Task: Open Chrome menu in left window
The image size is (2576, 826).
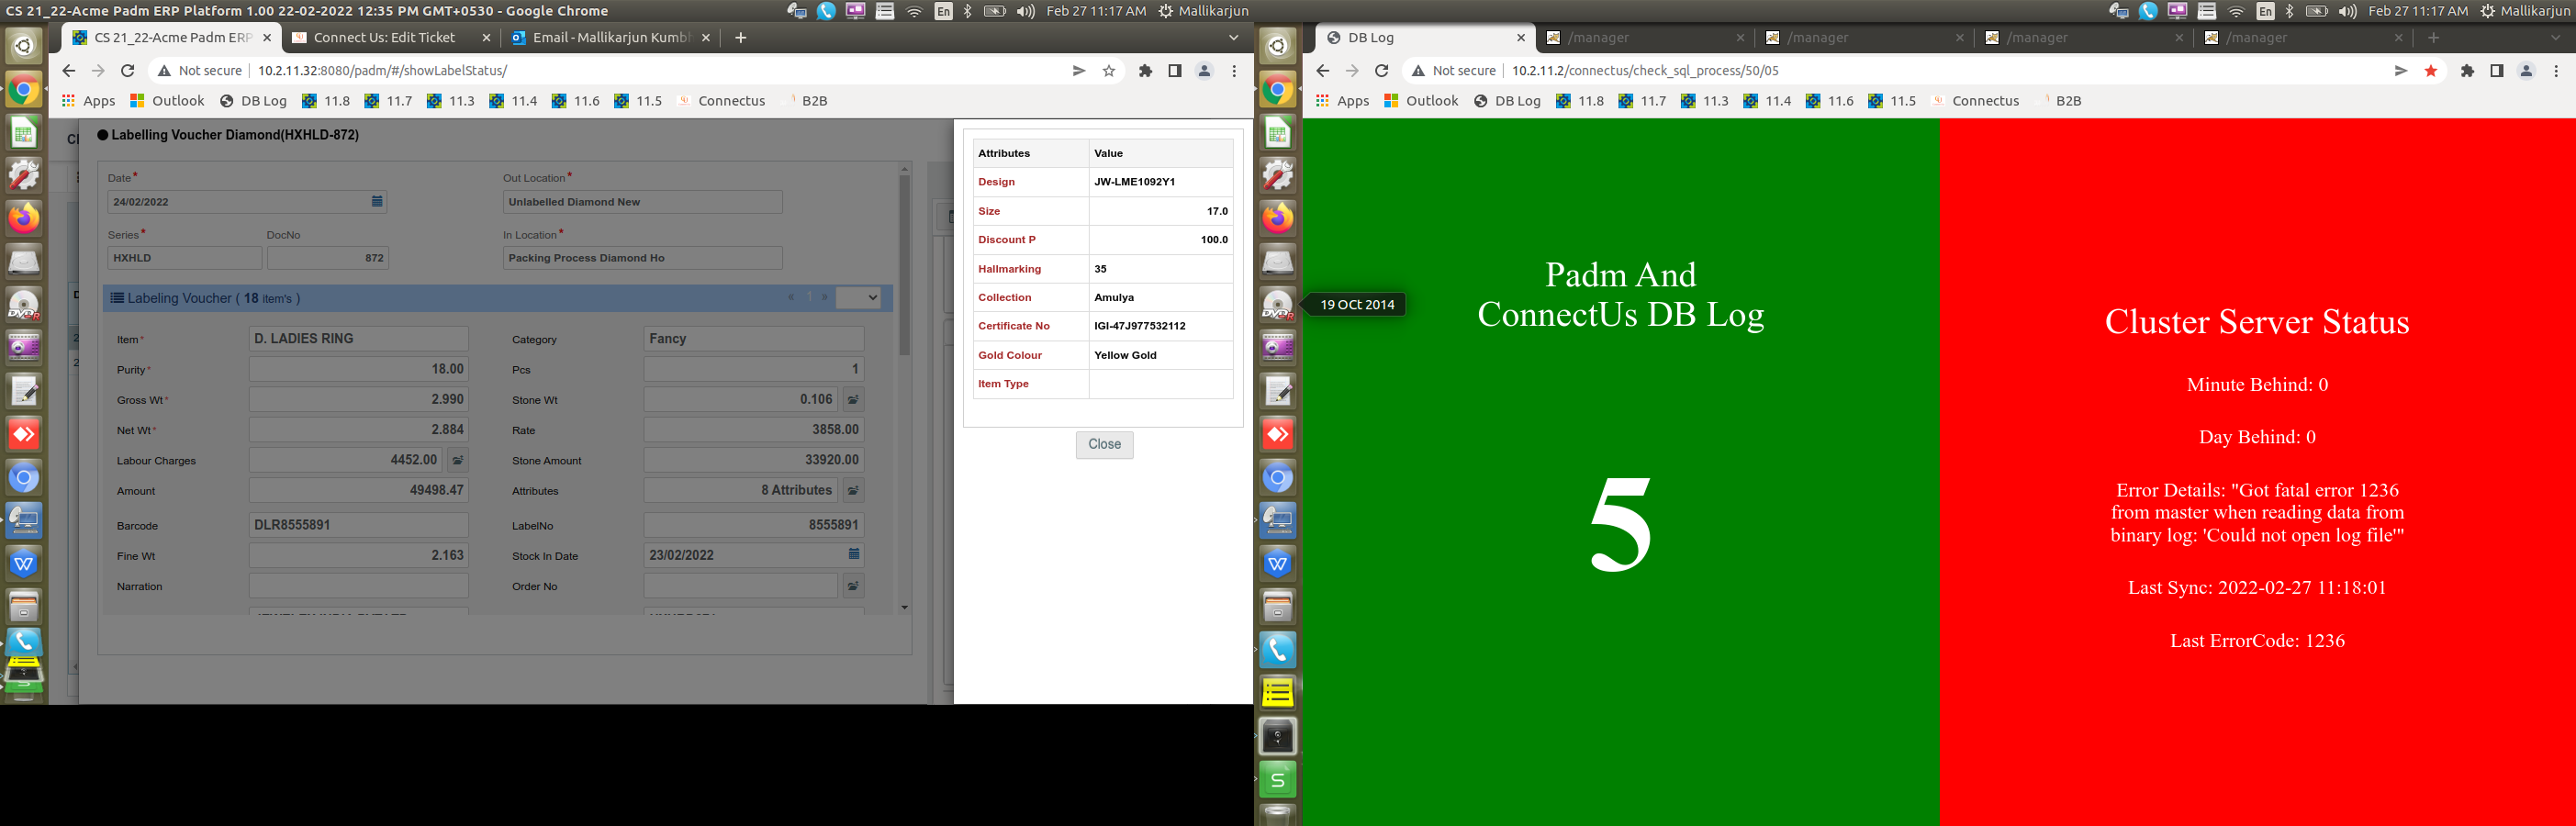Action: point(1234,71)
